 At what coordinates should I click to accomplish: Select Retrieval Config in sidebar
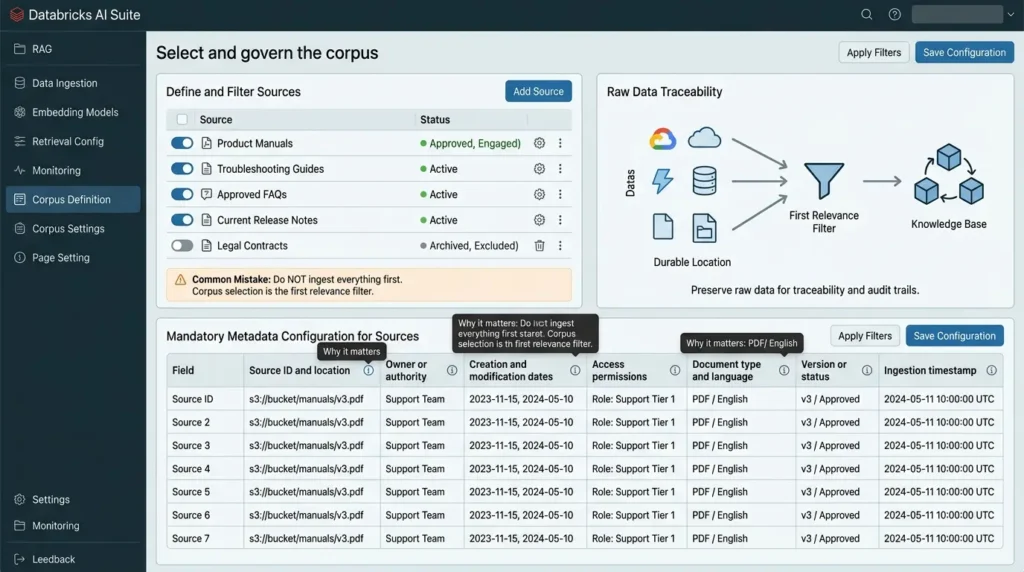pos(73,141)
